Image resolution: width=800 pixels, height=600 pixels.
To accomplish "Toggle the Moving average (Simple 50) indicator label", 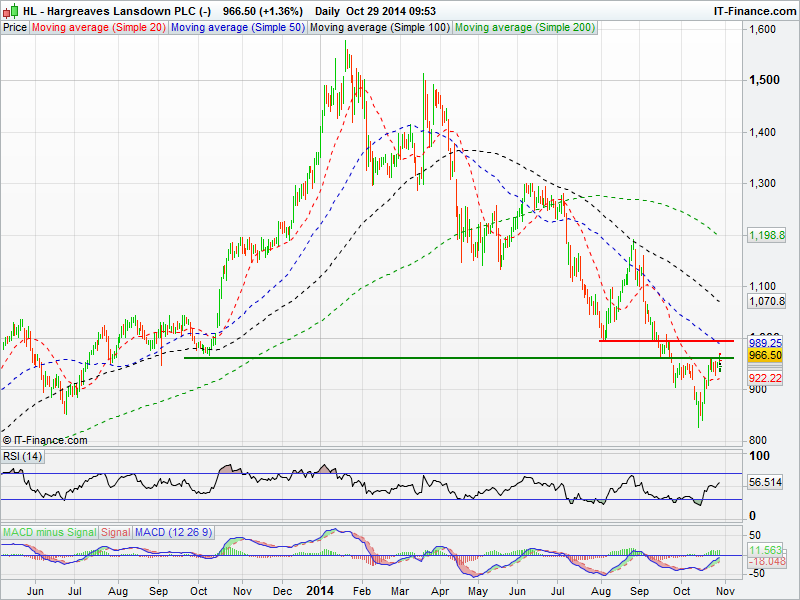I will 236,28.
